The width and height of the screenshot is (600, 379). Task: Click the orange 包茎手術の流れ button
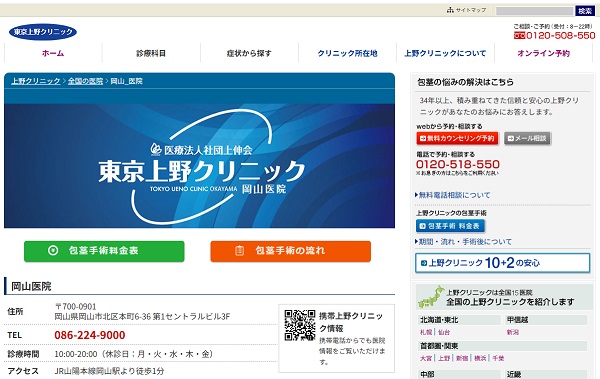(x=290, y=251)
